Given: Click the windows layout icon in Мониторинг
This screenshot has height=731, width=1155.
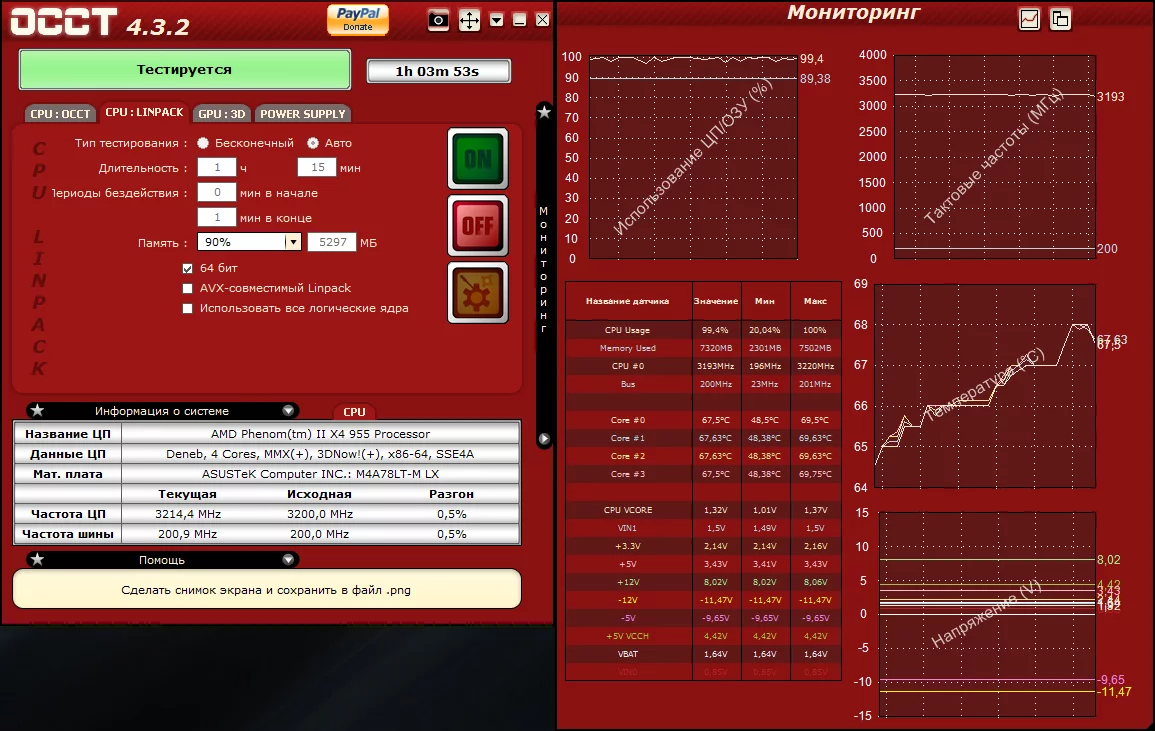Looking at the screenshot, I should [1061, 19].
